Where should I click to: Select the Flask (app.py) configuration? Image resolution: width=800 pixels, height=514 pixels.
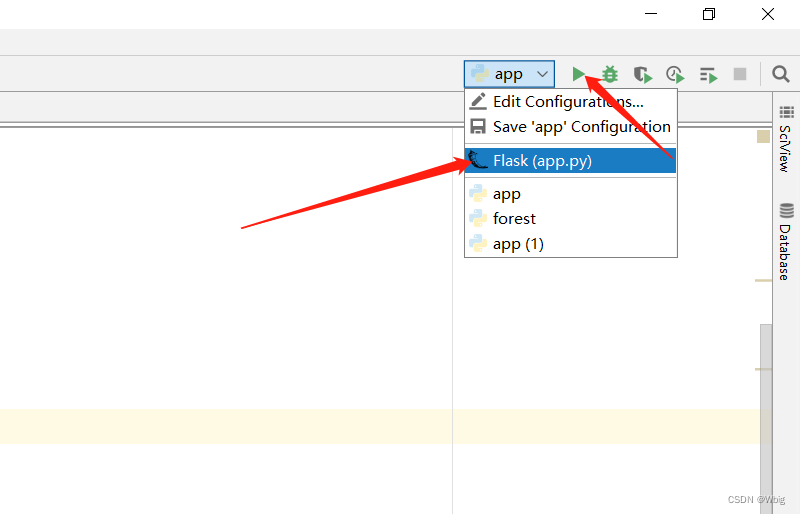(x=542, y=161)
